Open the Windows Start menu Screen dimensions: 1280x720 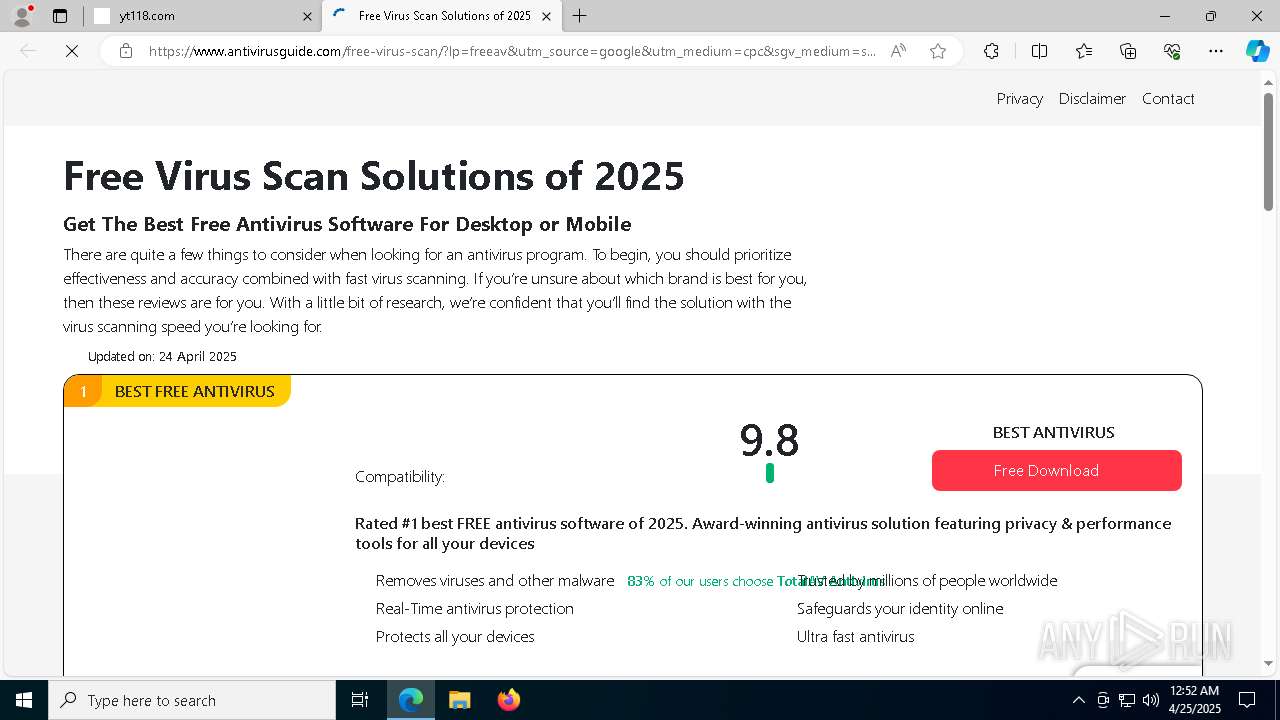click(24, 700)
